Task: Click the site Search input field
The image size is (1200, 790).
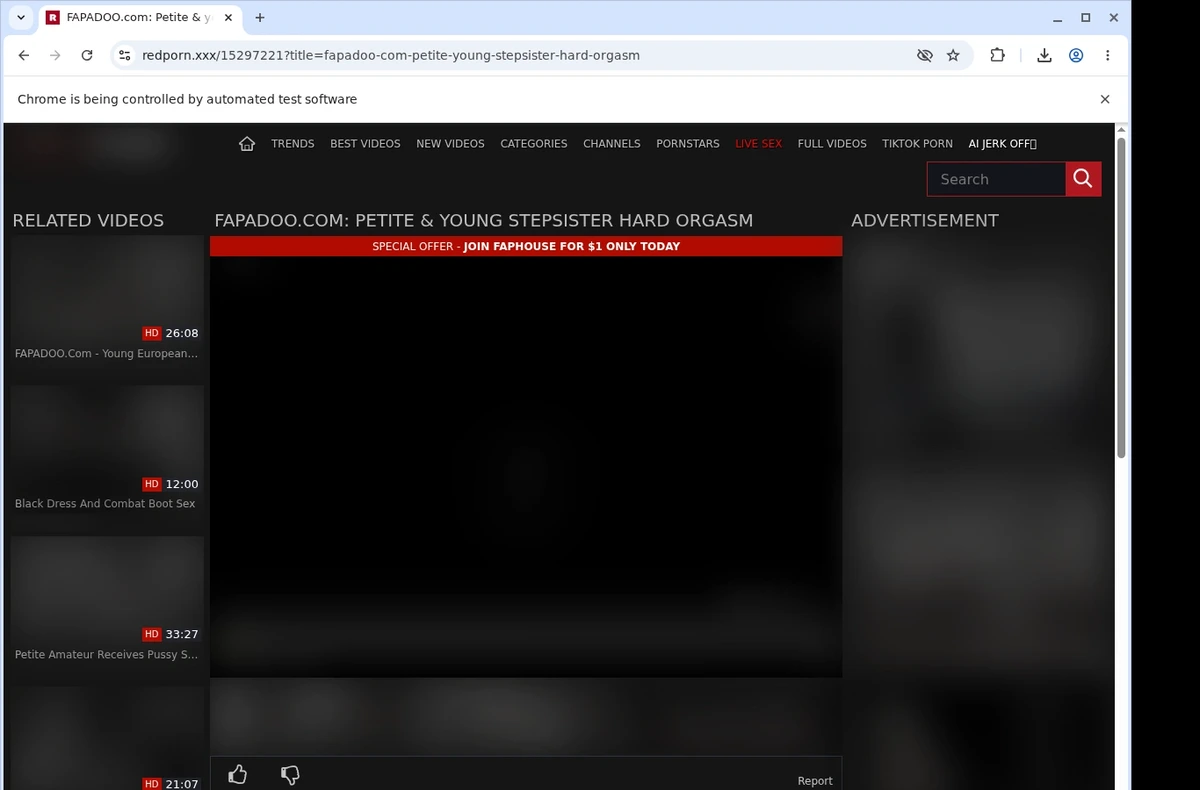Action: point(996,179)
